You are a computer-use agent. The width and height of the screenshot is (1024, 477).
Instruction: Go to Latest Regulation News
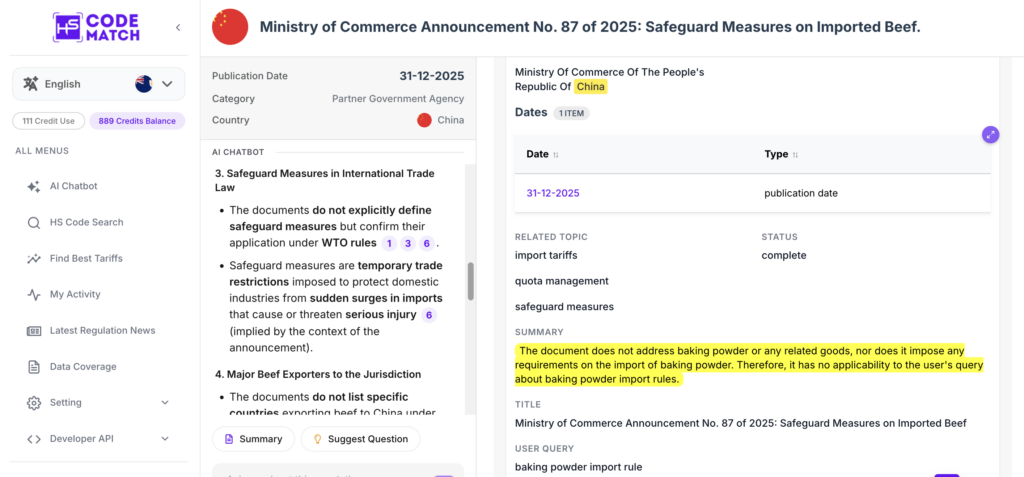[103, 331]
